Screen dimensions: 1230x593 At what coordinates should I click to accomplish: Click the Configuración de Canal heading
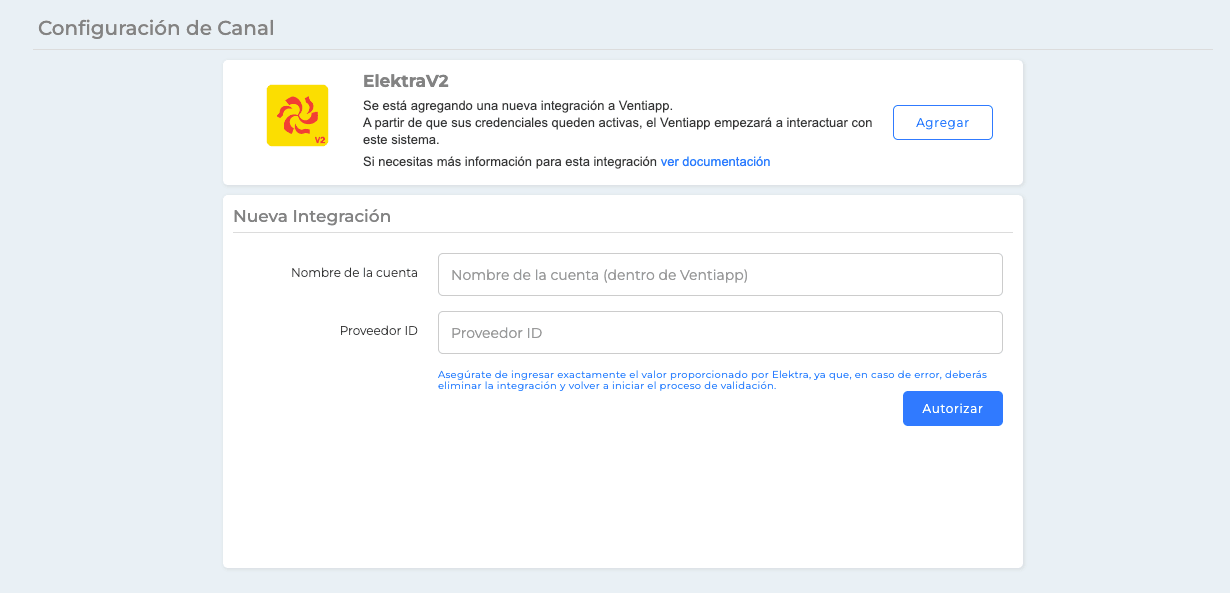[156, 28]
